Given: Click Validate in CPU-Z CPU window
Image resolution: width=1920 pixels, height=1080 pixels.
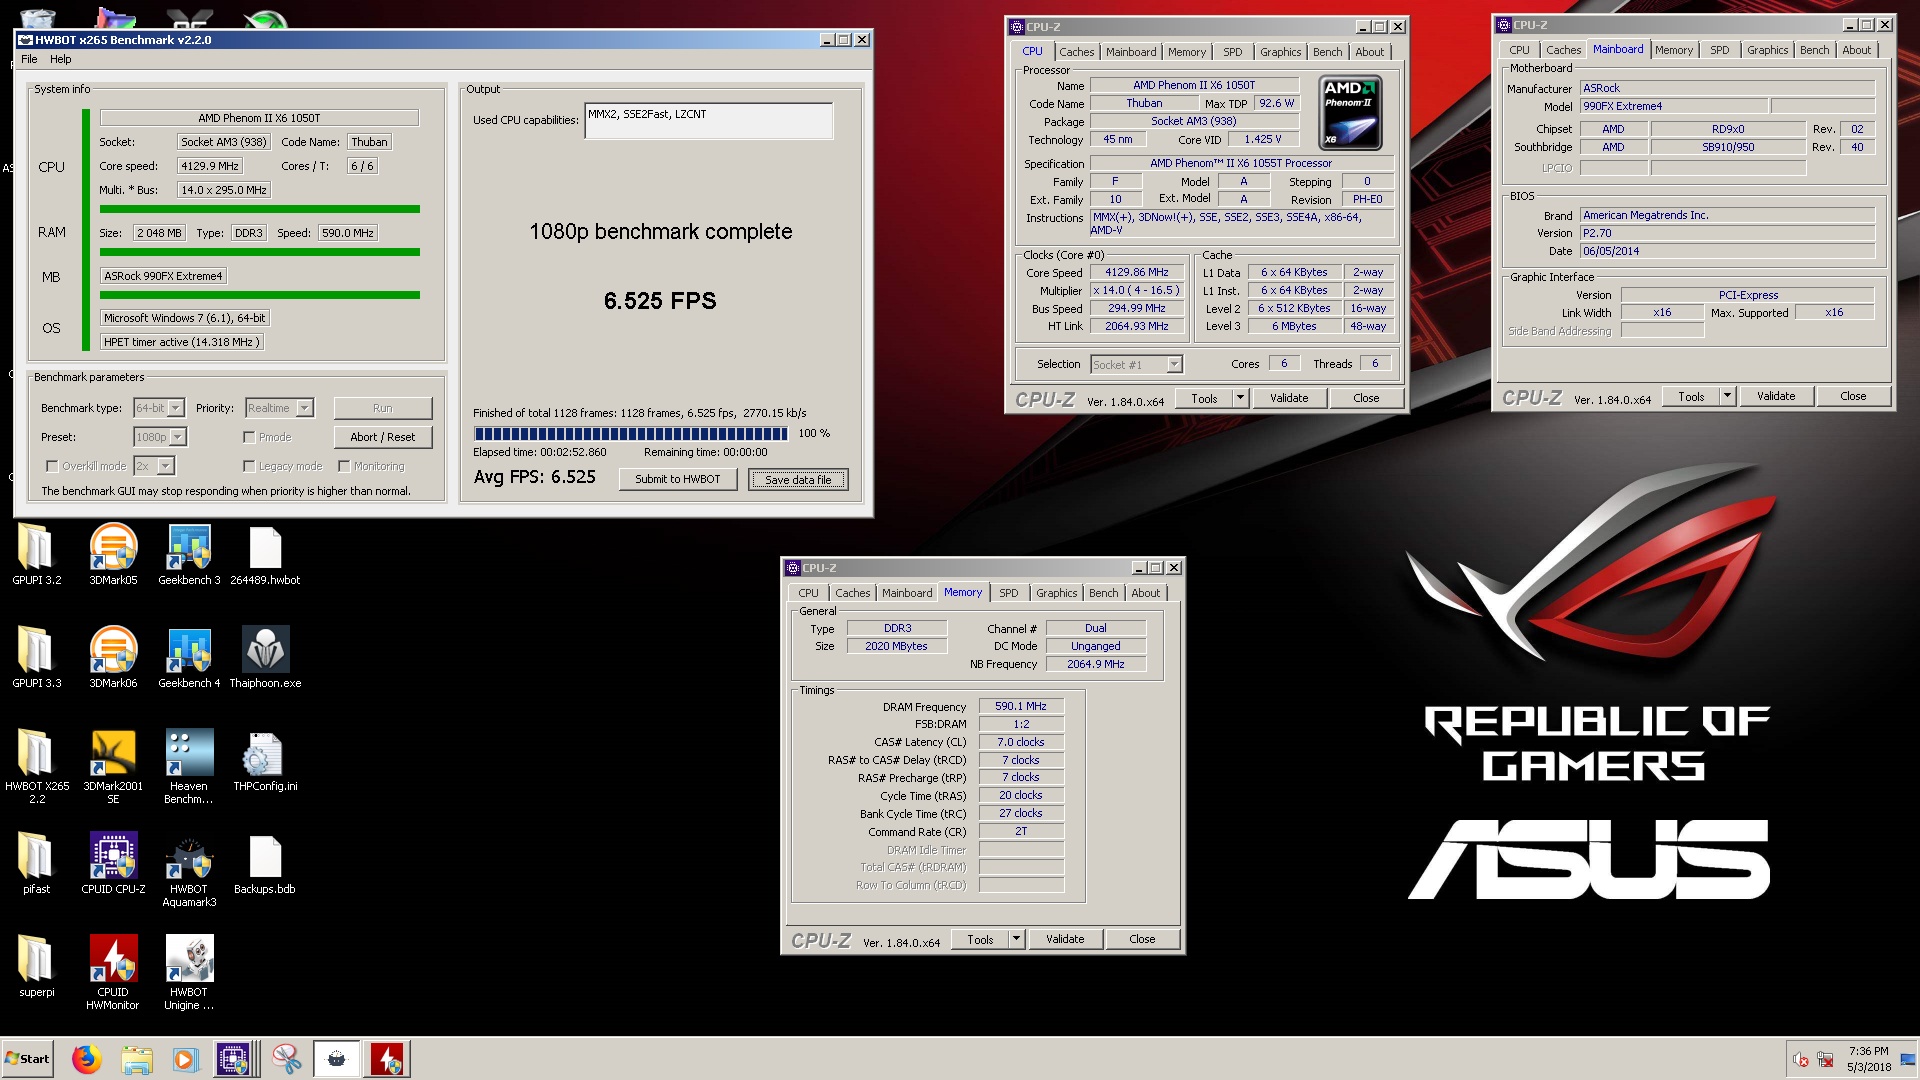Looking at the screenshot, I should (1289, 398).
